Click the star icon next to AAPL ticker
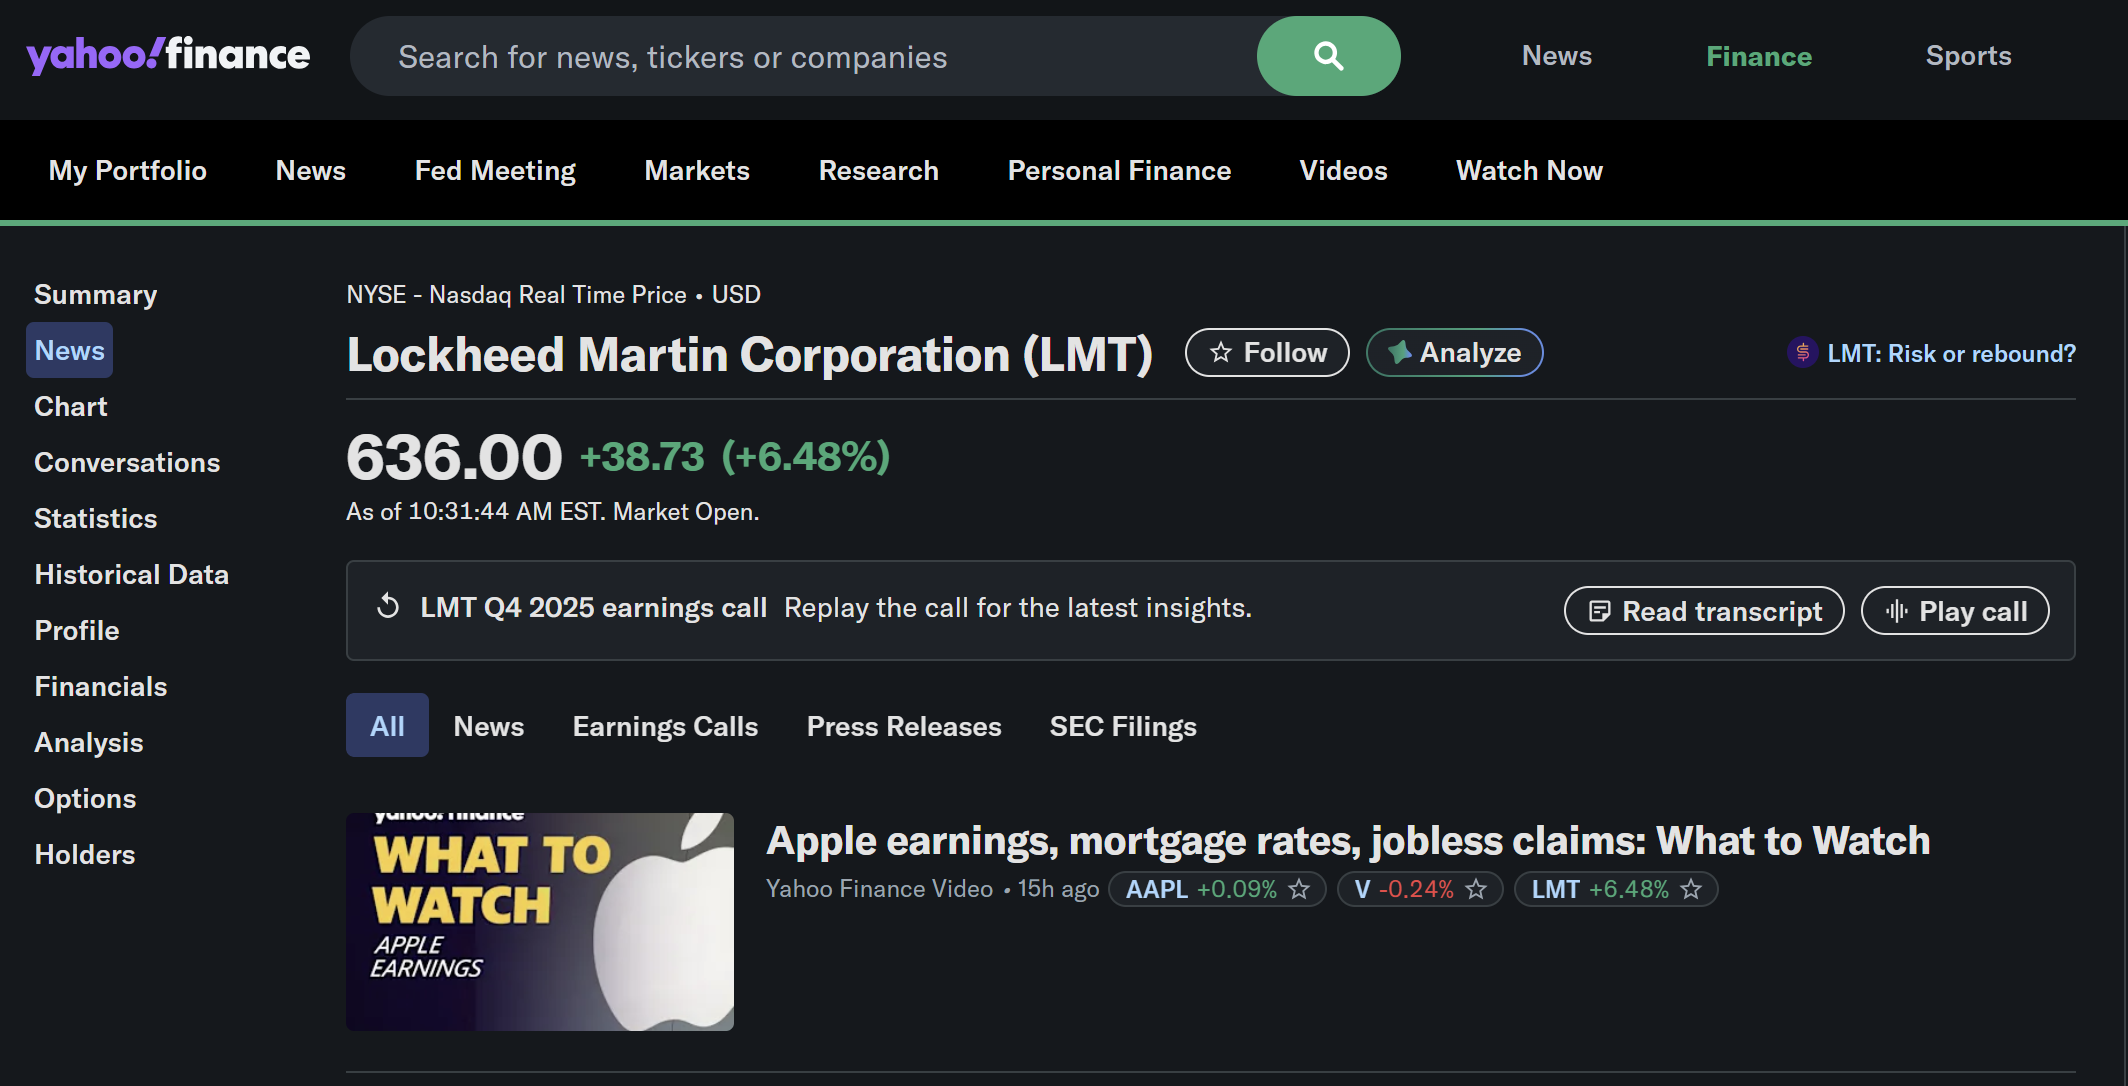The image size is (2128, 1086). (x=1299, y=889)
